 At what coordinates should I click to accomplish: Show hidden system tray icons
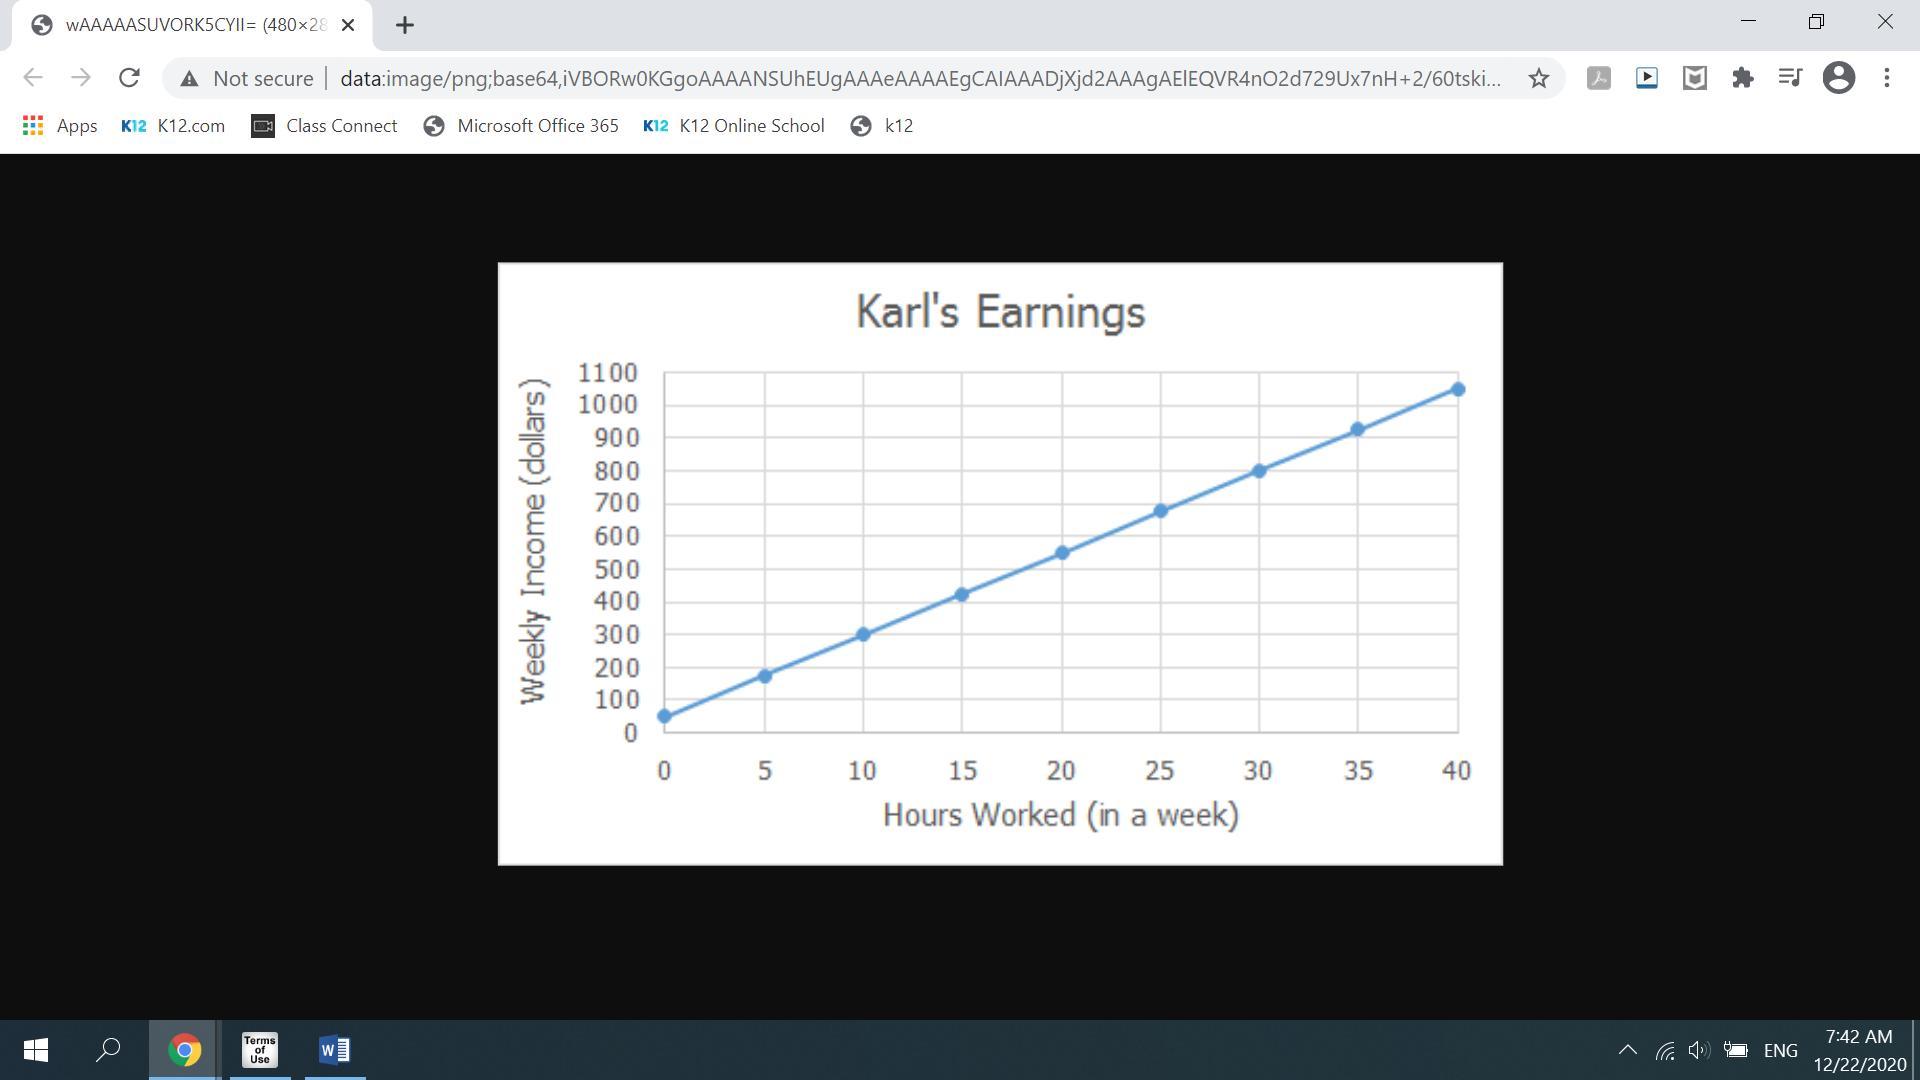[1627, 1050]
